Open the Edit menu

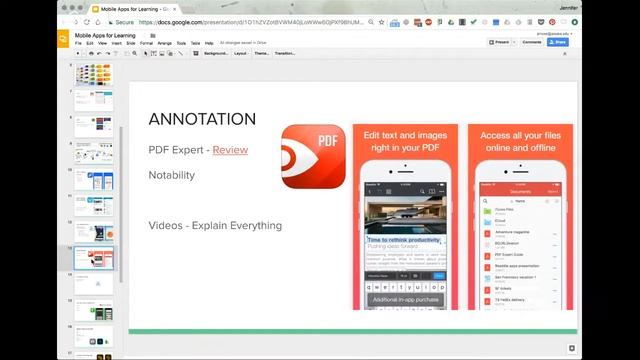pyautogui.click(x=90, y=43)
